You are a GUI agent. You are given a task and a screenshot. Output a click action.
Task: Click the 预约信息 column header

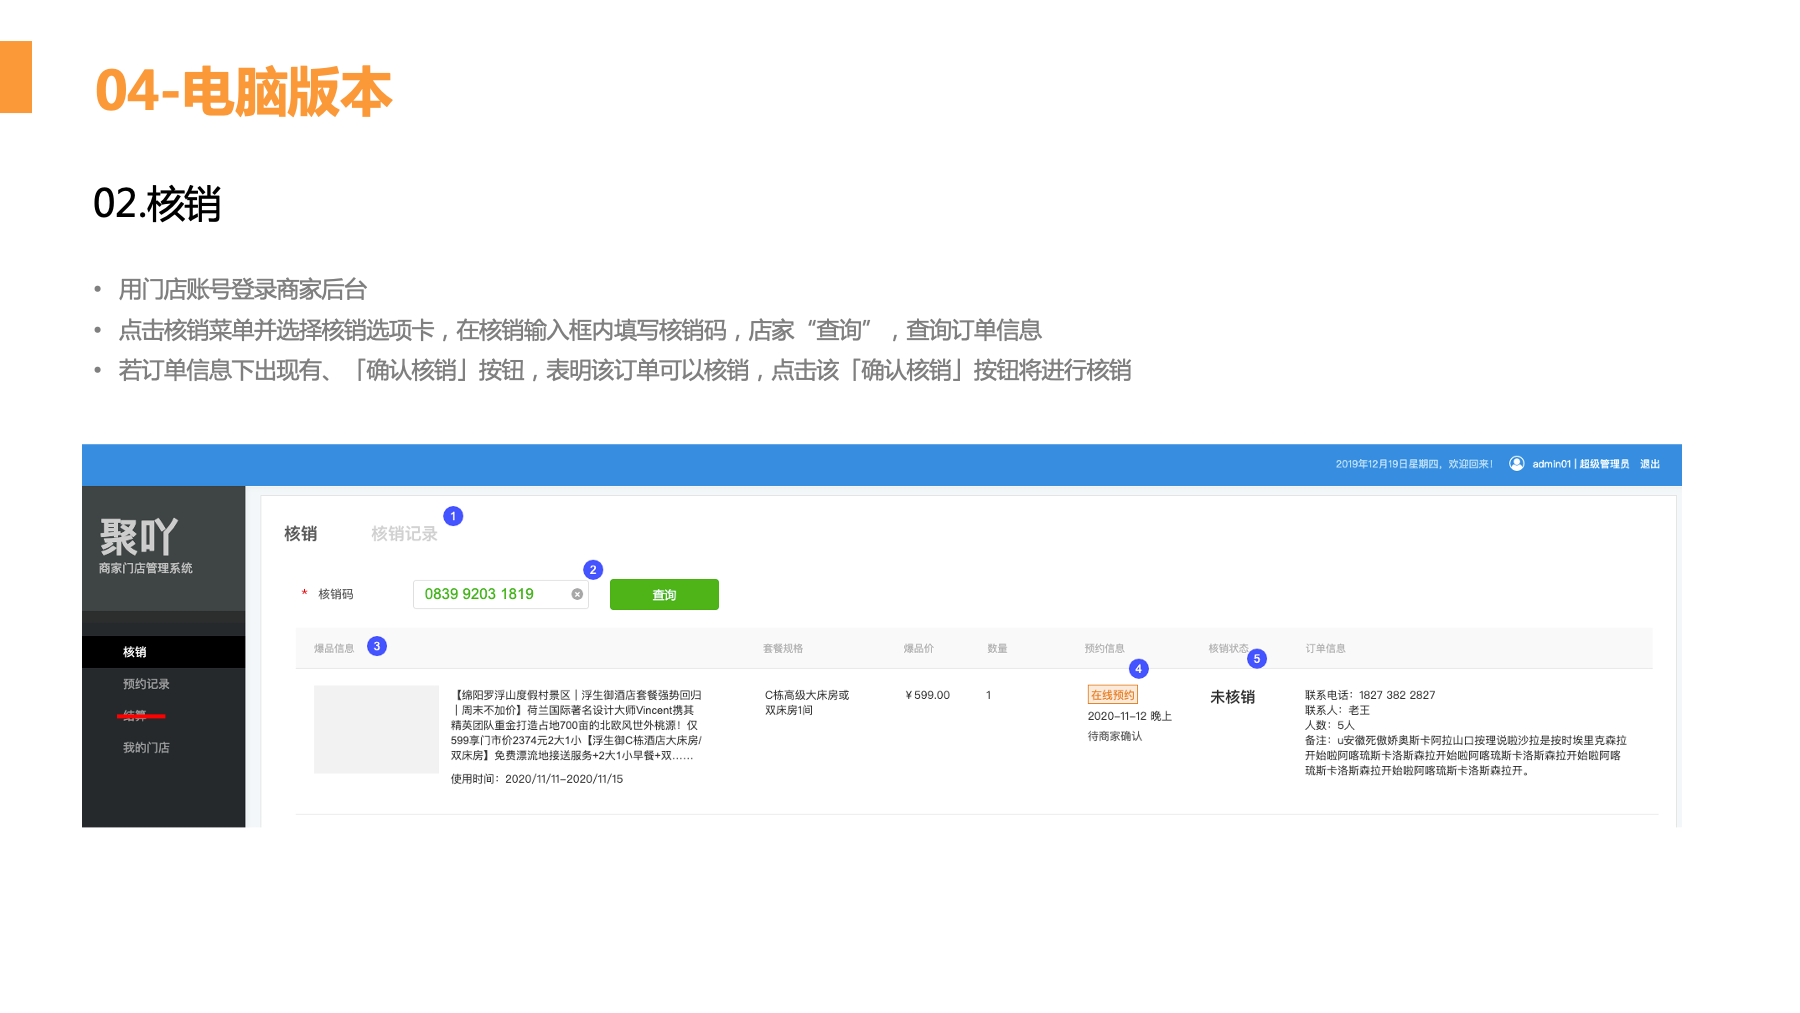1104,649
